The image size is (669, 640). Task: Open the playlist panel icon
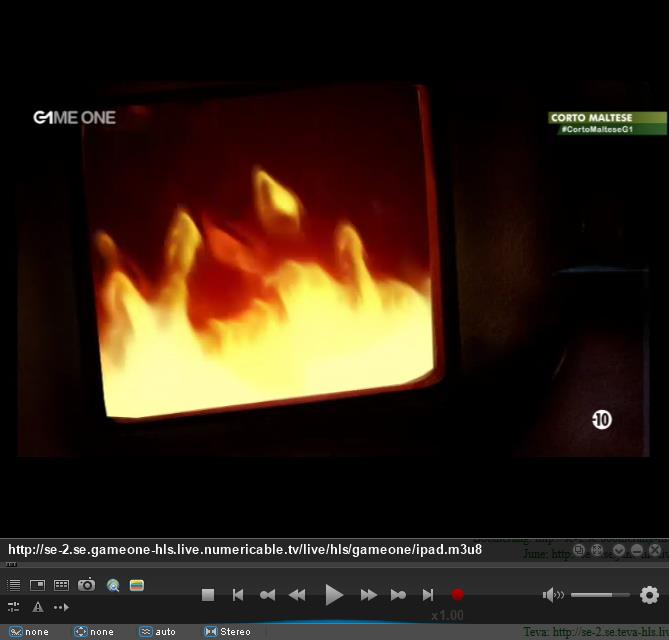(x=14, y=585)
